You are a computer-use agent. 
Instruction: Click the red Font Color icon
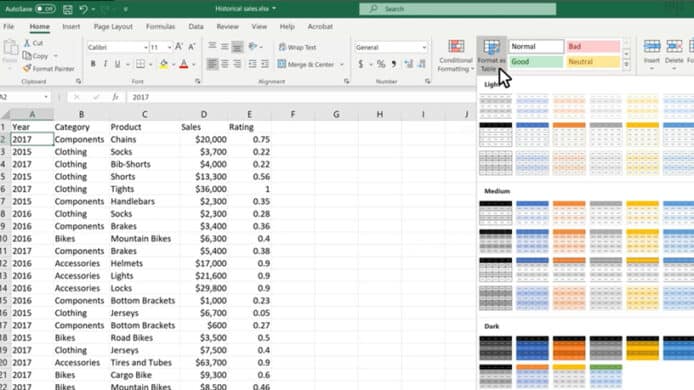click(184, 64)
